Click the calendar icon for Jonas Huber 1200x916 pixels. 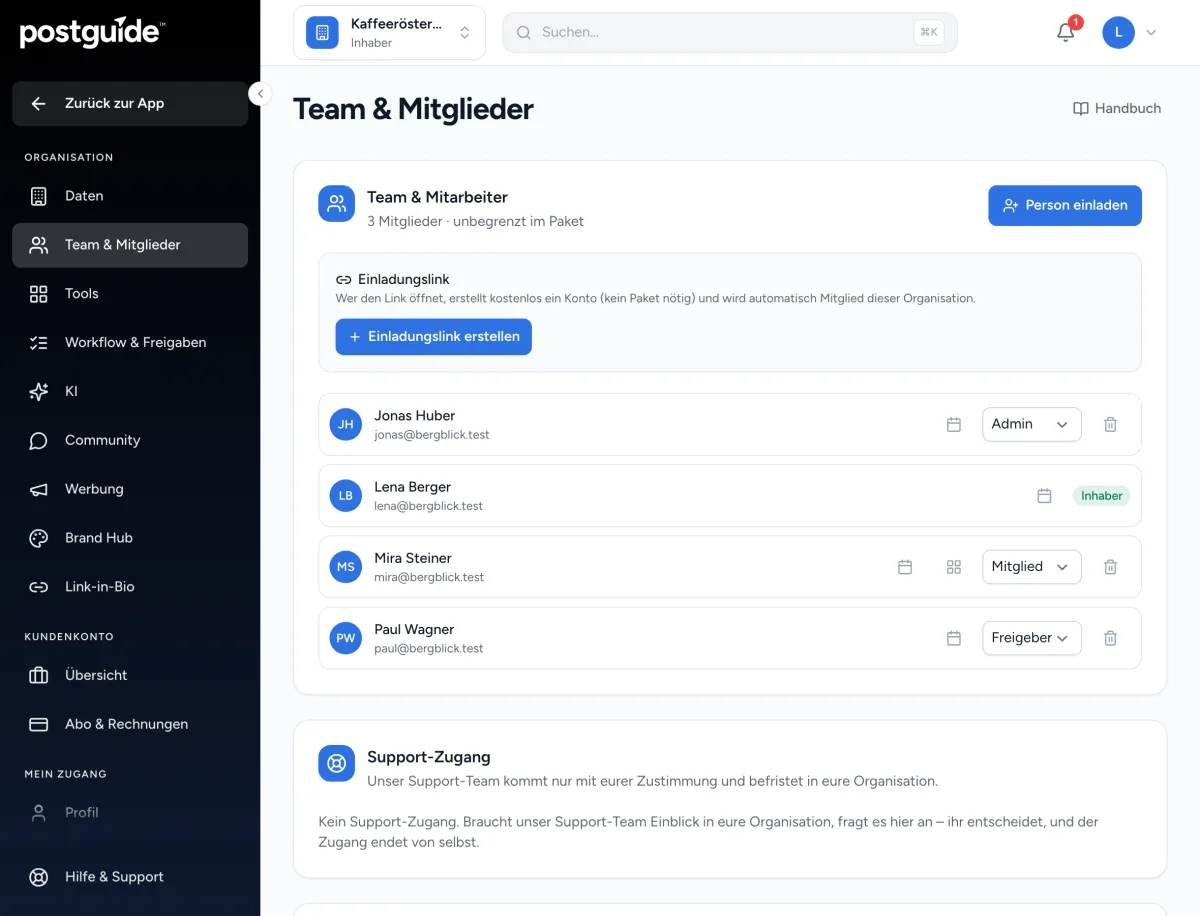coord(954,424)
